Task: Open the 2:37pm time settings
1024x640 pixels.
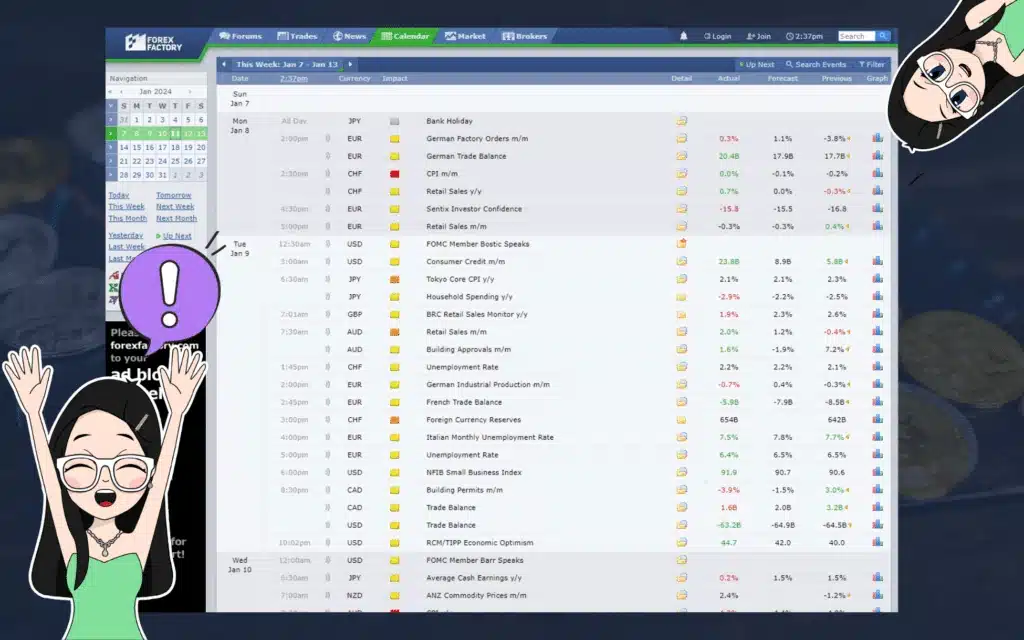Action: pos(805,37)
